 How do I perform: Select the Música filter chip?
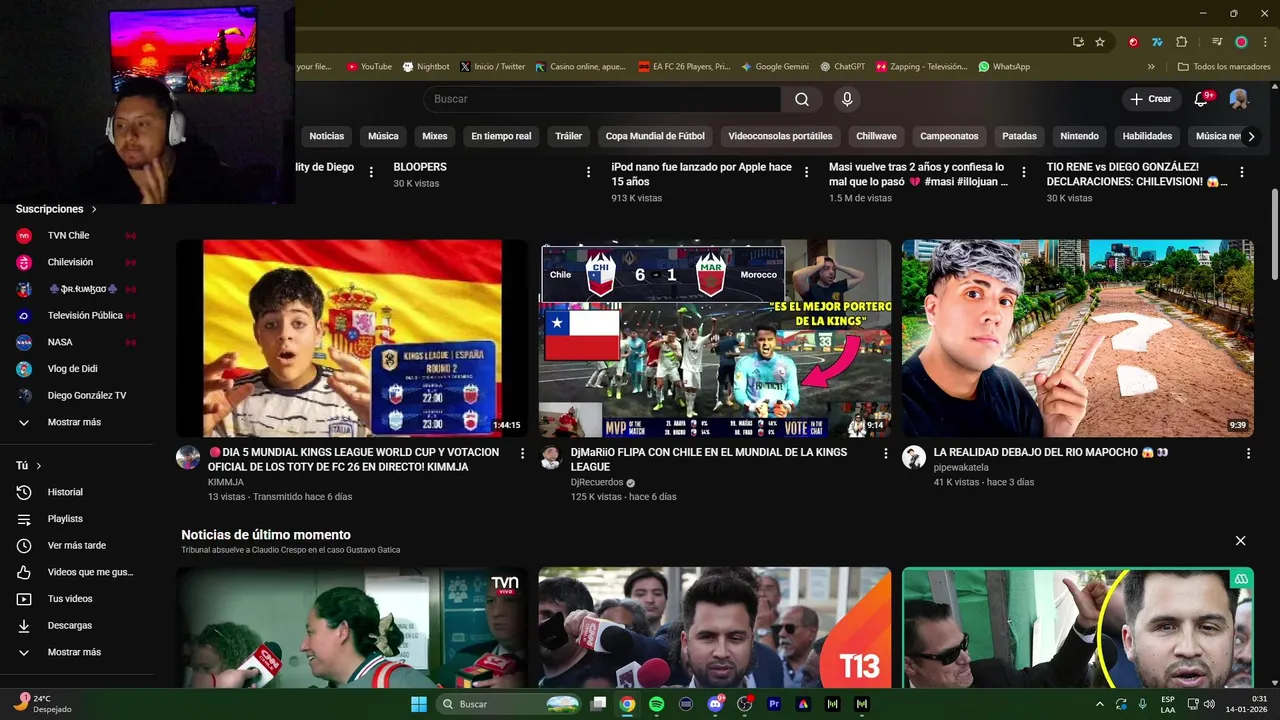pos(383,136)
